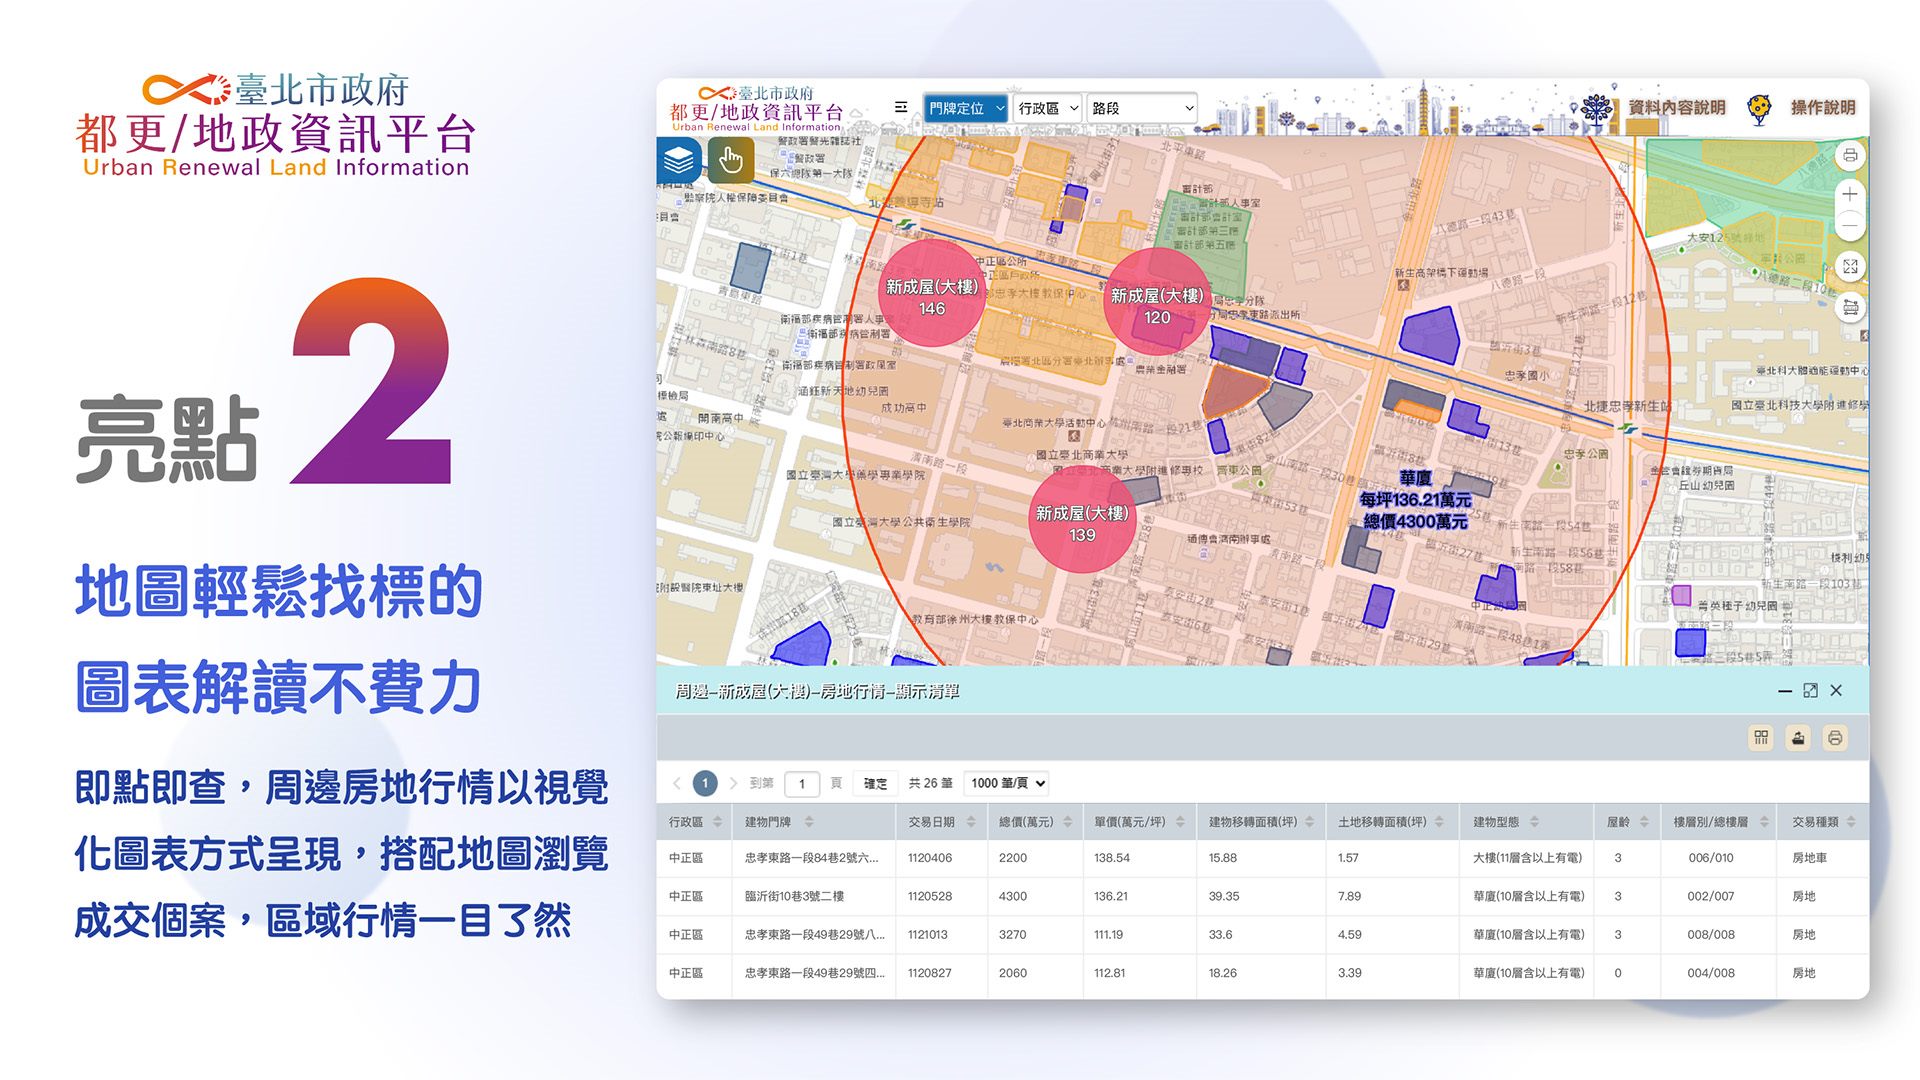Screen dimensions: 1920x1080
Task: Open the measure tool below fullscreen icon
Action: tap(1850, 307)
